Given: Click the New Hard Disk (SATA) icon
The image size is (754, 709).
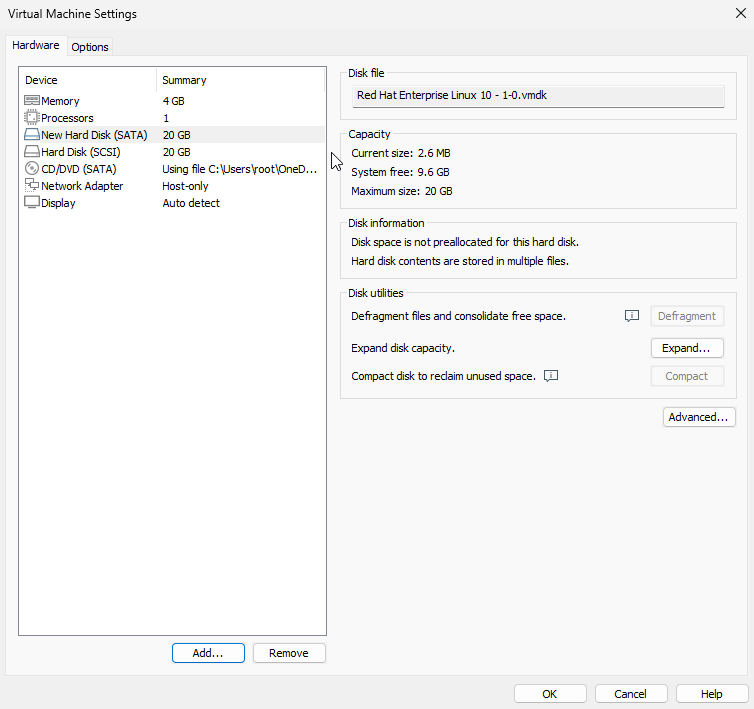Looking at the screenshot, I should 32,135.
